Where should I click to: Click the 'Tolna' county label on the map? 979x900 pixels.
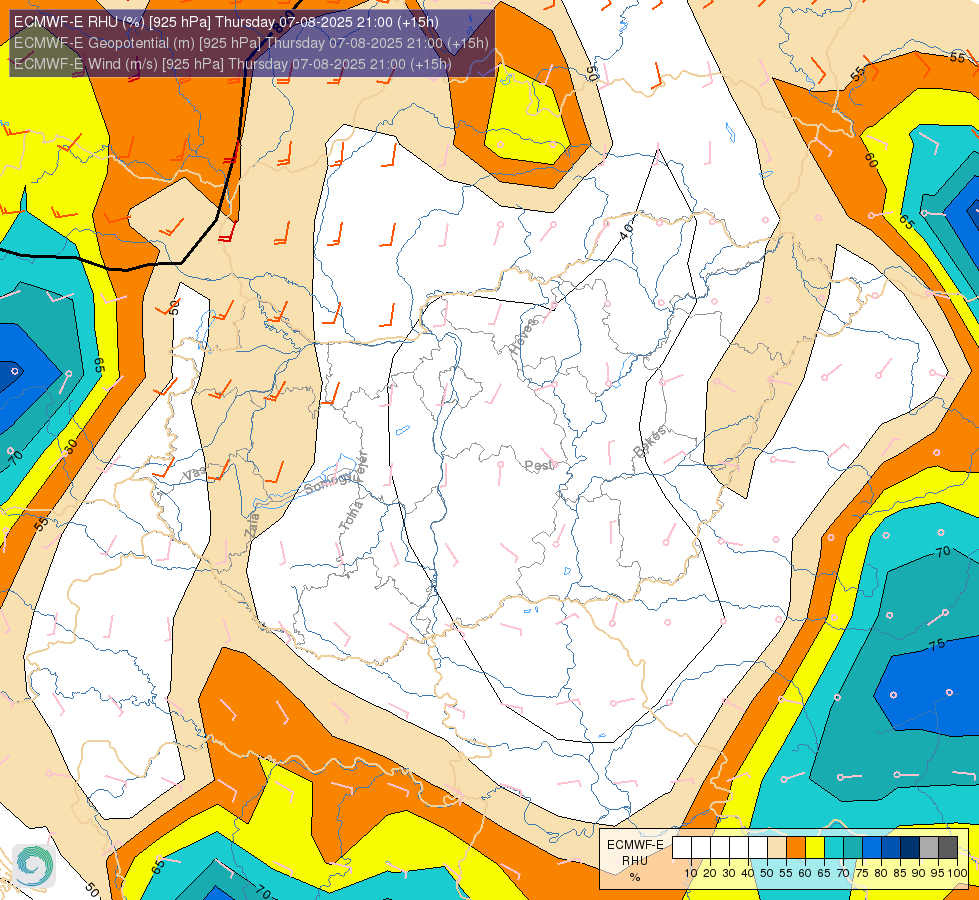click(x=350, y=516)
